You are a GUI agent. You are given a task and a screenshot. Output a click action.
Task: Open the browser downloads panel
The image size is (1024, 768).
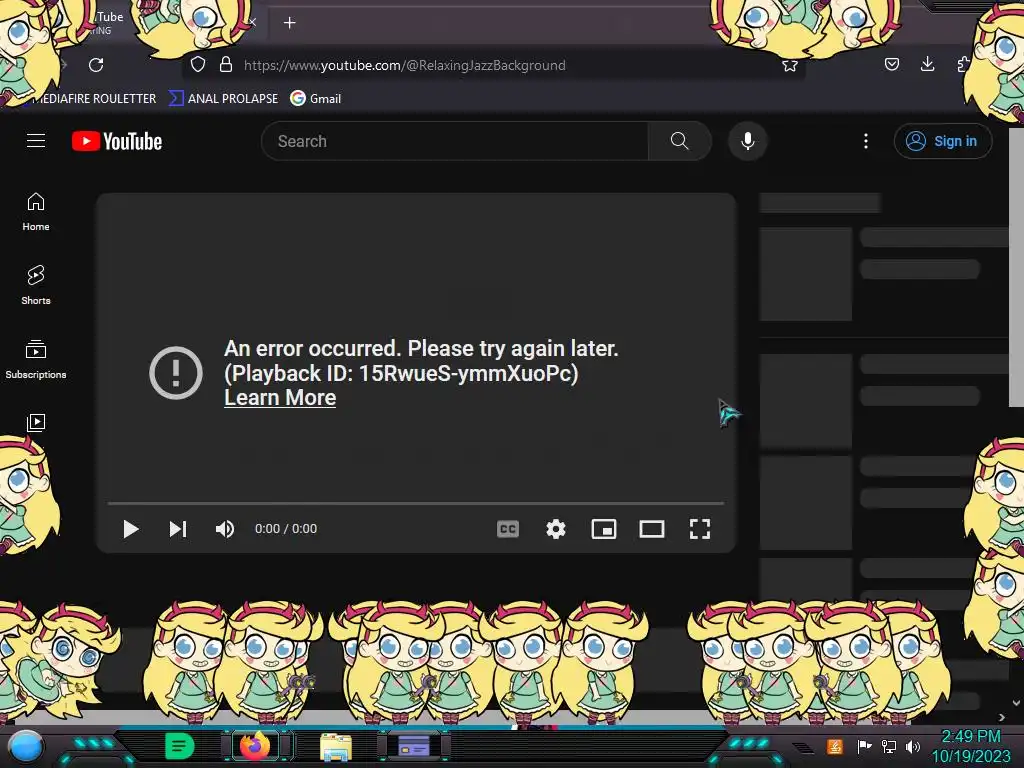pyautogui.click(x=927, y=64)
